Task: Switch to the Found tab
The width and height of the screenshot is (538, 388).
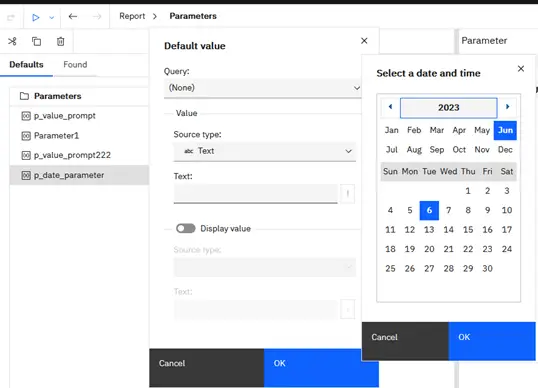Action: 75,64
